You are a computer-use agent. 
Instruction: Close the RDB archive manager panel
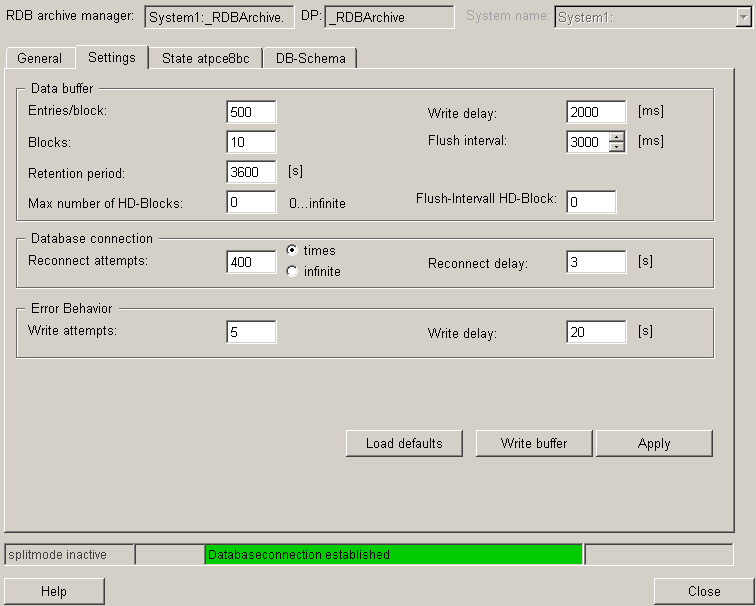click(x=704, y=591)
